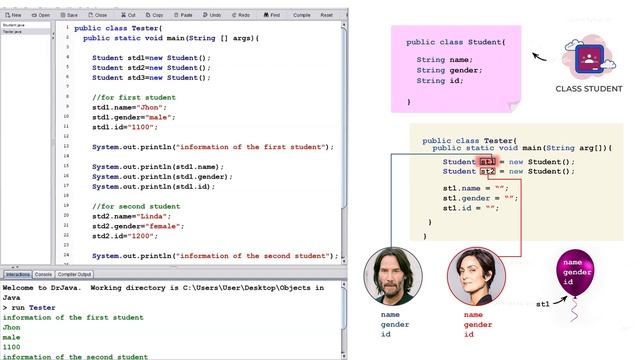Click highlighted st1 variable in Tester diagram
The image size is (640, 360).
point(487,162)
